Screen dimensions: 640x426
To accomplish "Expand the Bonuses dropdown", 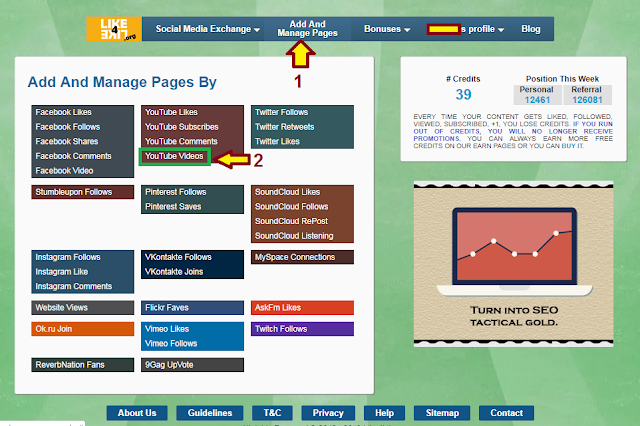I will pyautogui.click(x=387, y=29).
